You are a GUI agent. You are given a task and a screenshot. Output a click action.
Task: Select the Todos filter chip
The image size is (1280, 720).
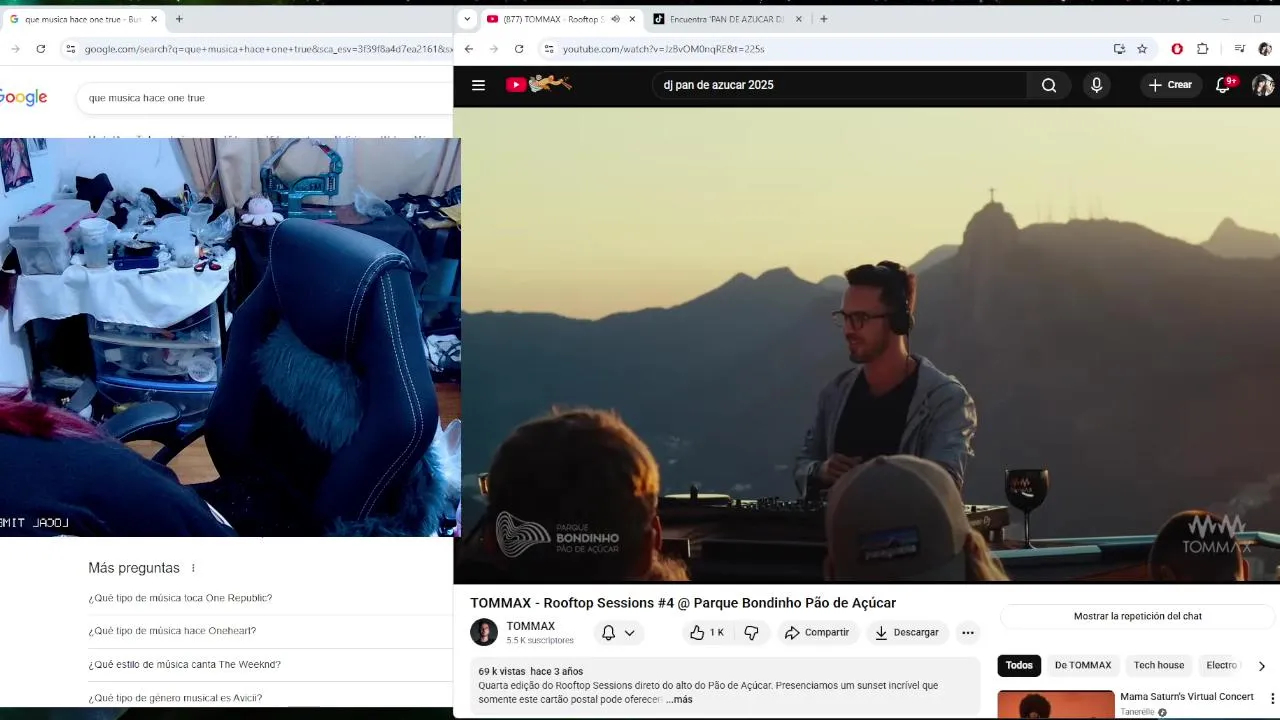(1019, 665)
